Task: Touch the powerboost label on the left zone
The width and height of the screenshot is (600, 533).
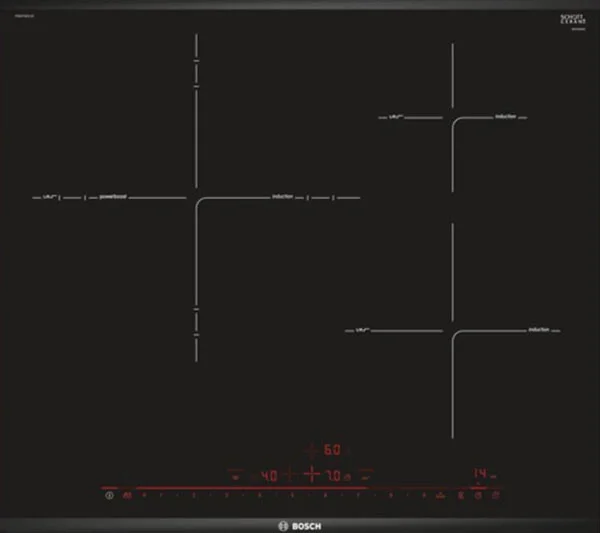Action: pyautogui.click(x=113, y=197)
